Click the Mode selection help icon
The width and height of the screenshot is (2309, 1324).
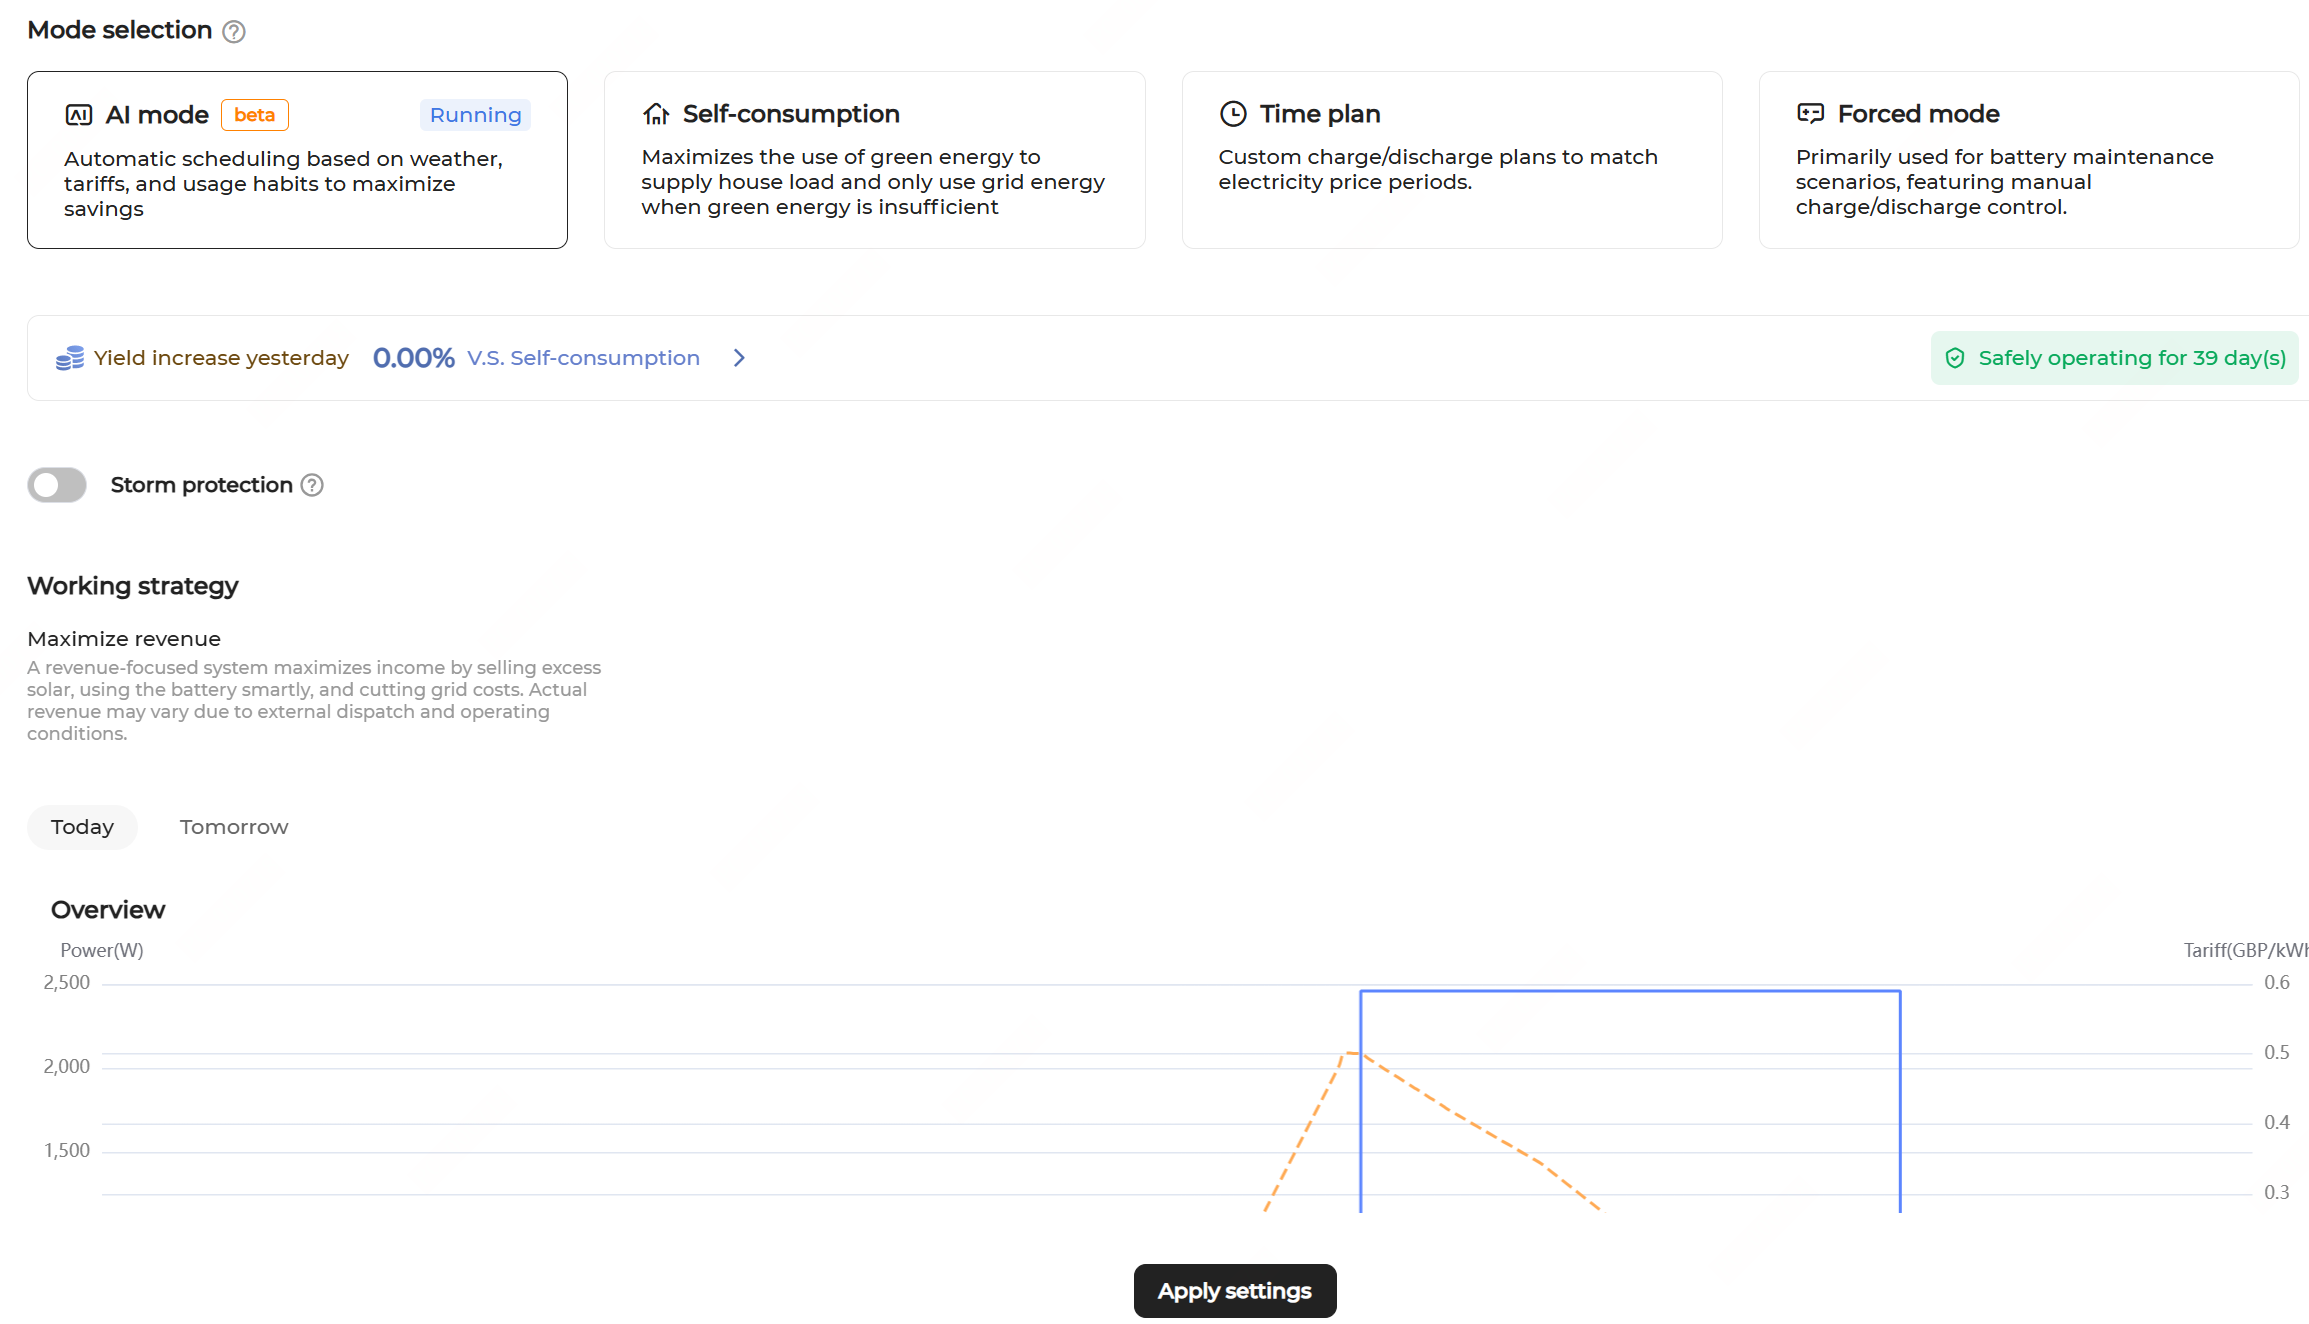233,32
